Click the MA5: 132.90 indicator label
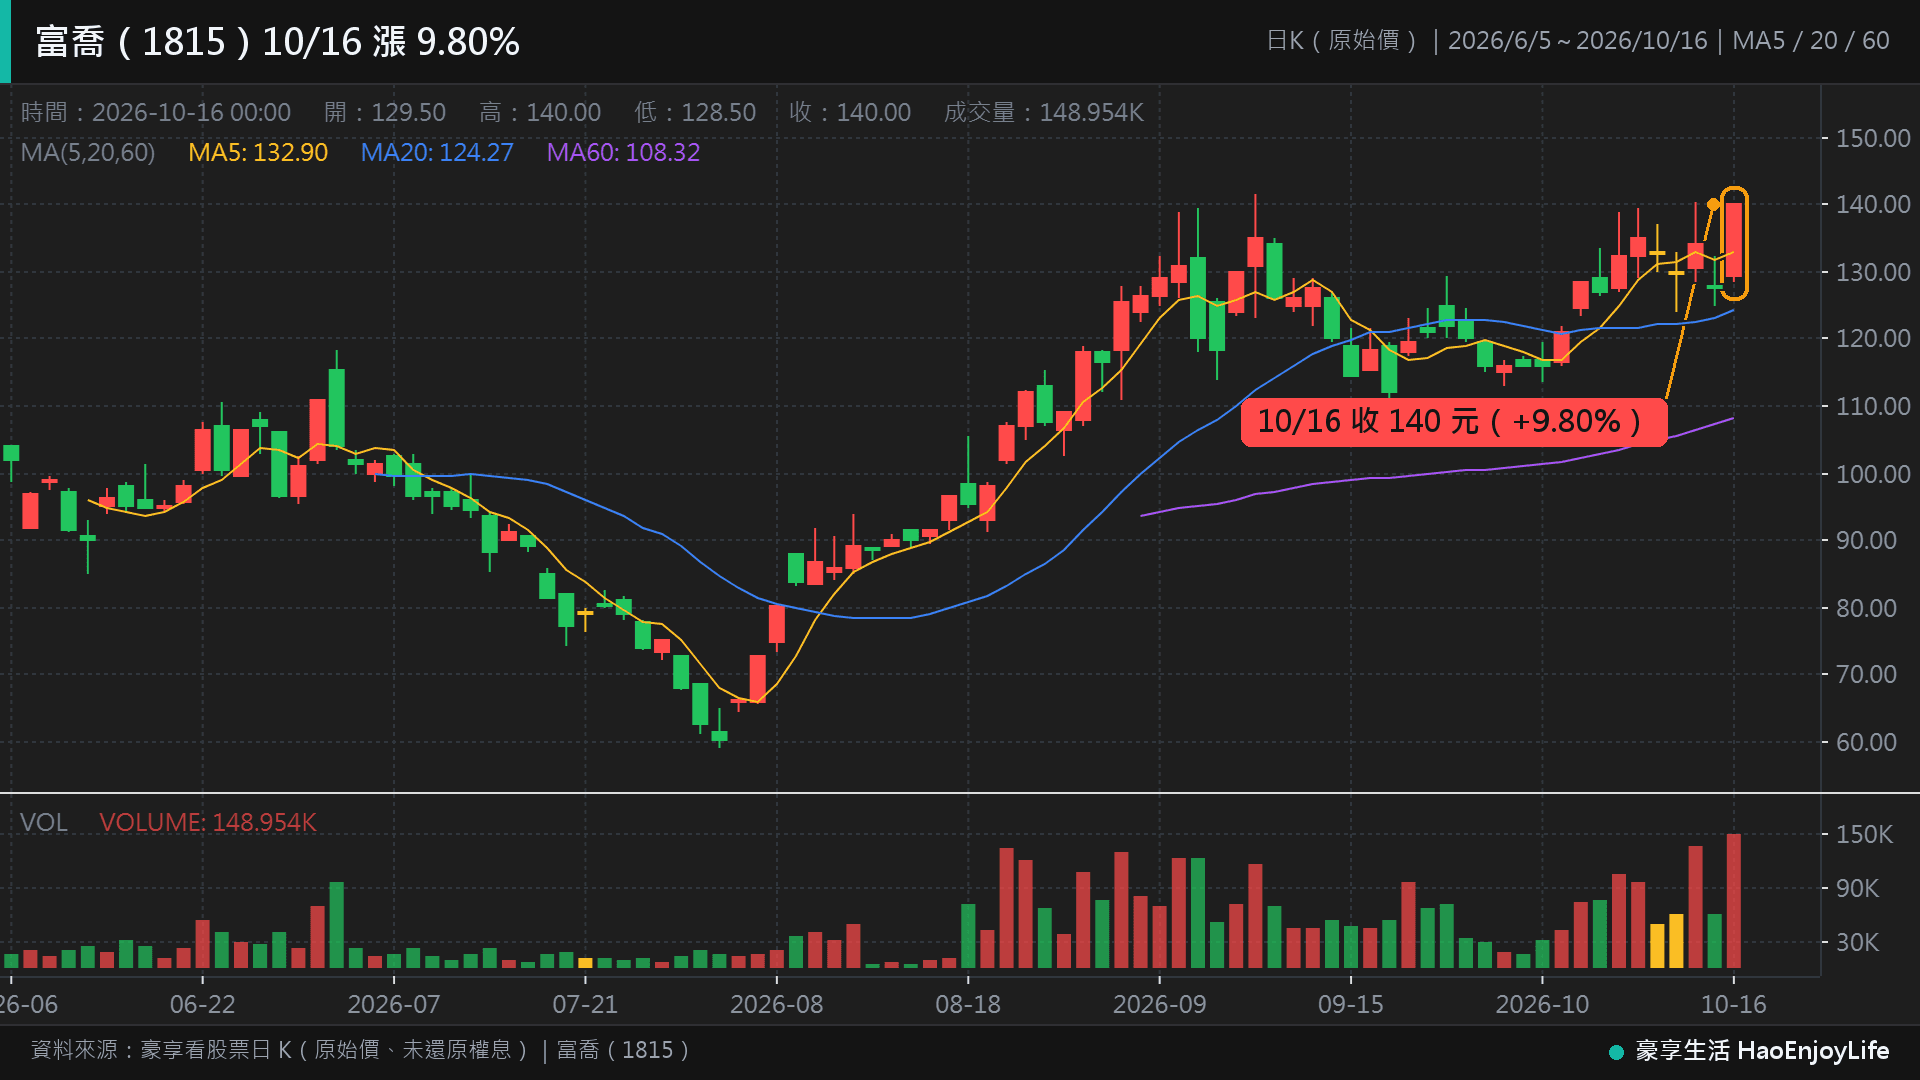This screenshot has width=1920, height=1080. (258, 153)
